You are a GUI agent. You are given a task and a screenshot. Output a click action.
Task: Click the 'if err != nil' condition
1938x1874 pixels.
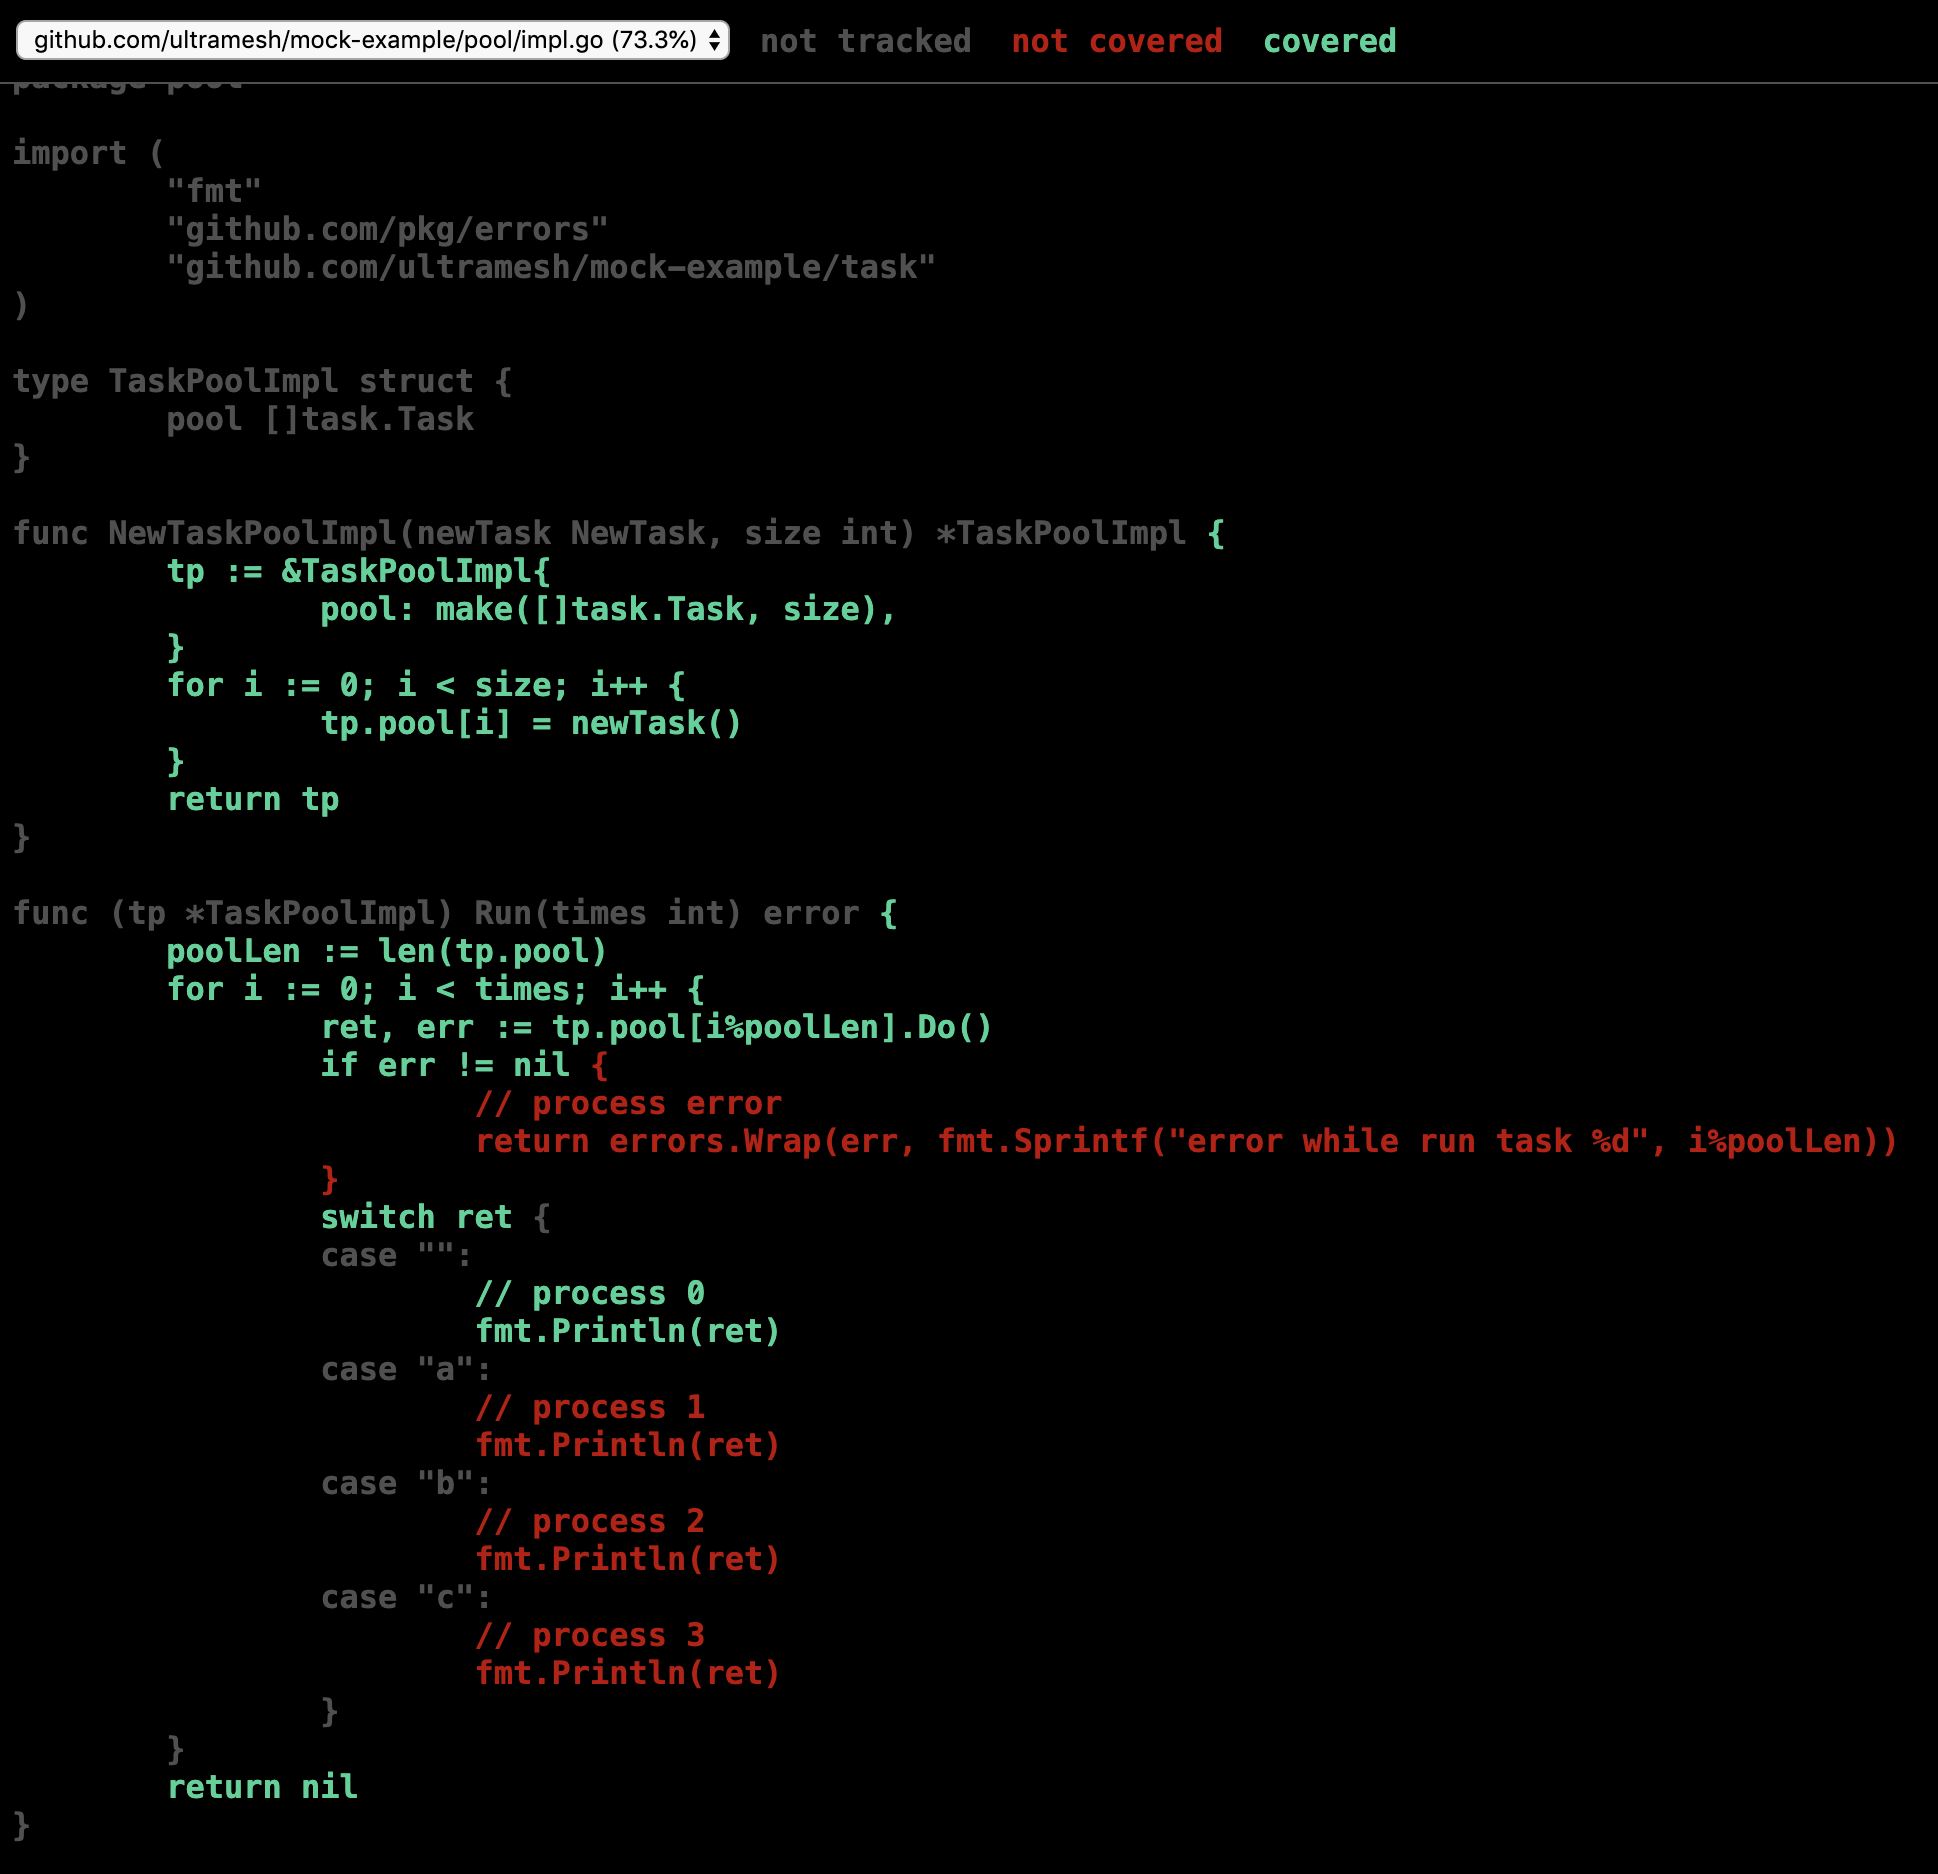(444, 1065)
